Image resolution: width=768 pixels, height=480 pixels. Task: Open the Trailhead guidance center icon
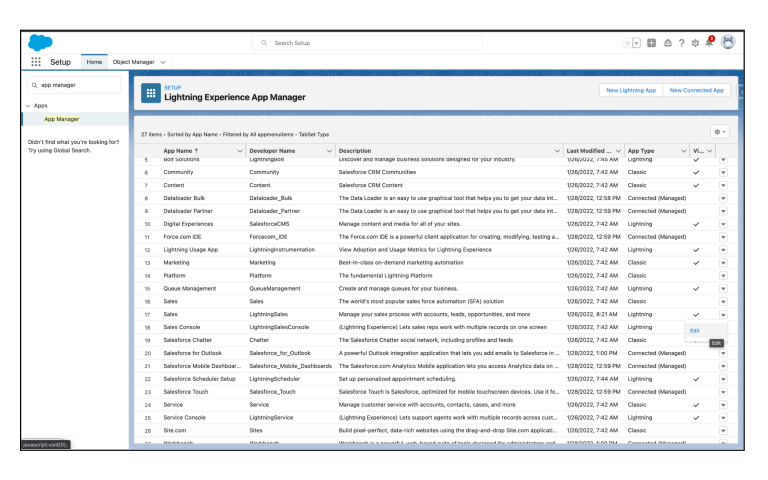(668, 43)
